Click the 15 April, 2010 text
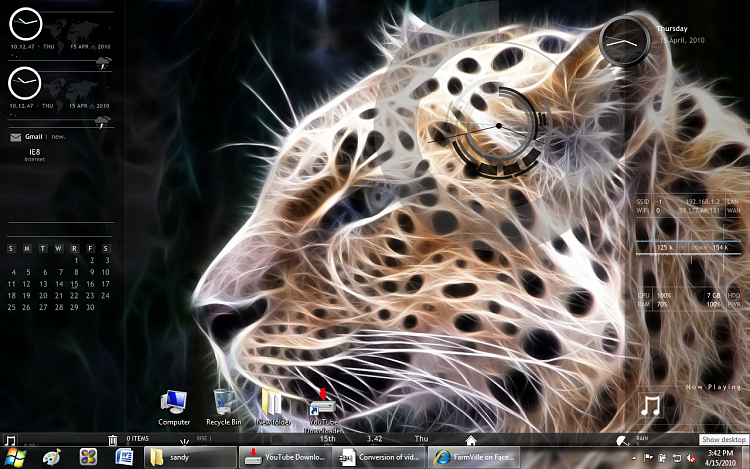 pos(682,40)
